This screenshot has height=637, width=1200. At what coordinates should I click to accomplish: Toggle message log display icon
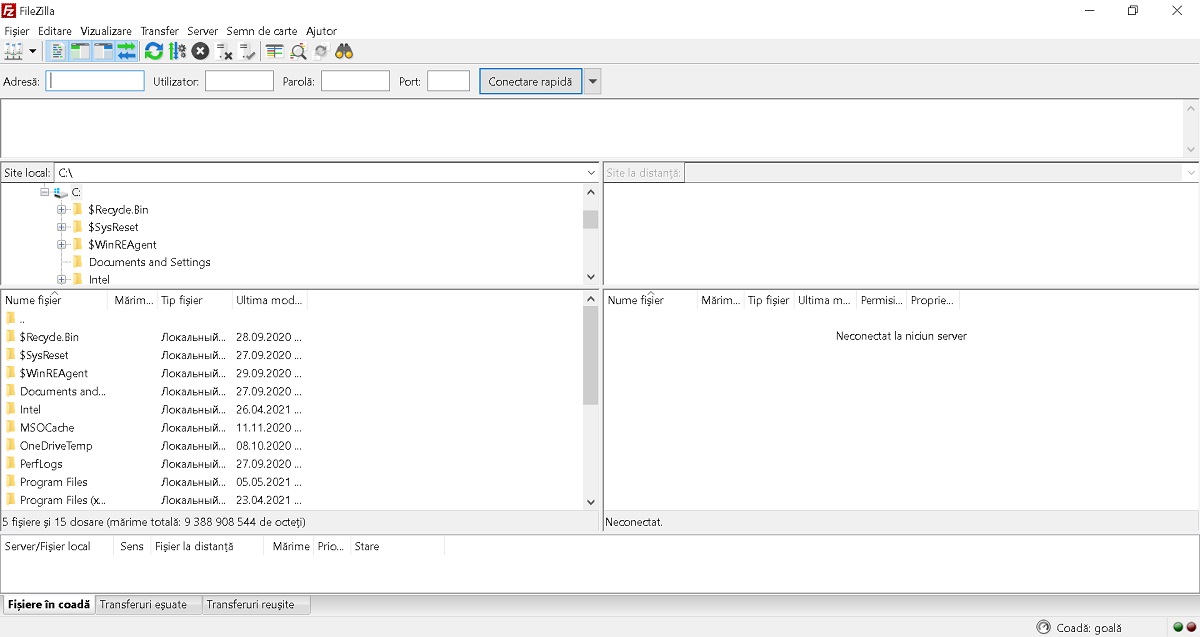[x=58, y=51]
